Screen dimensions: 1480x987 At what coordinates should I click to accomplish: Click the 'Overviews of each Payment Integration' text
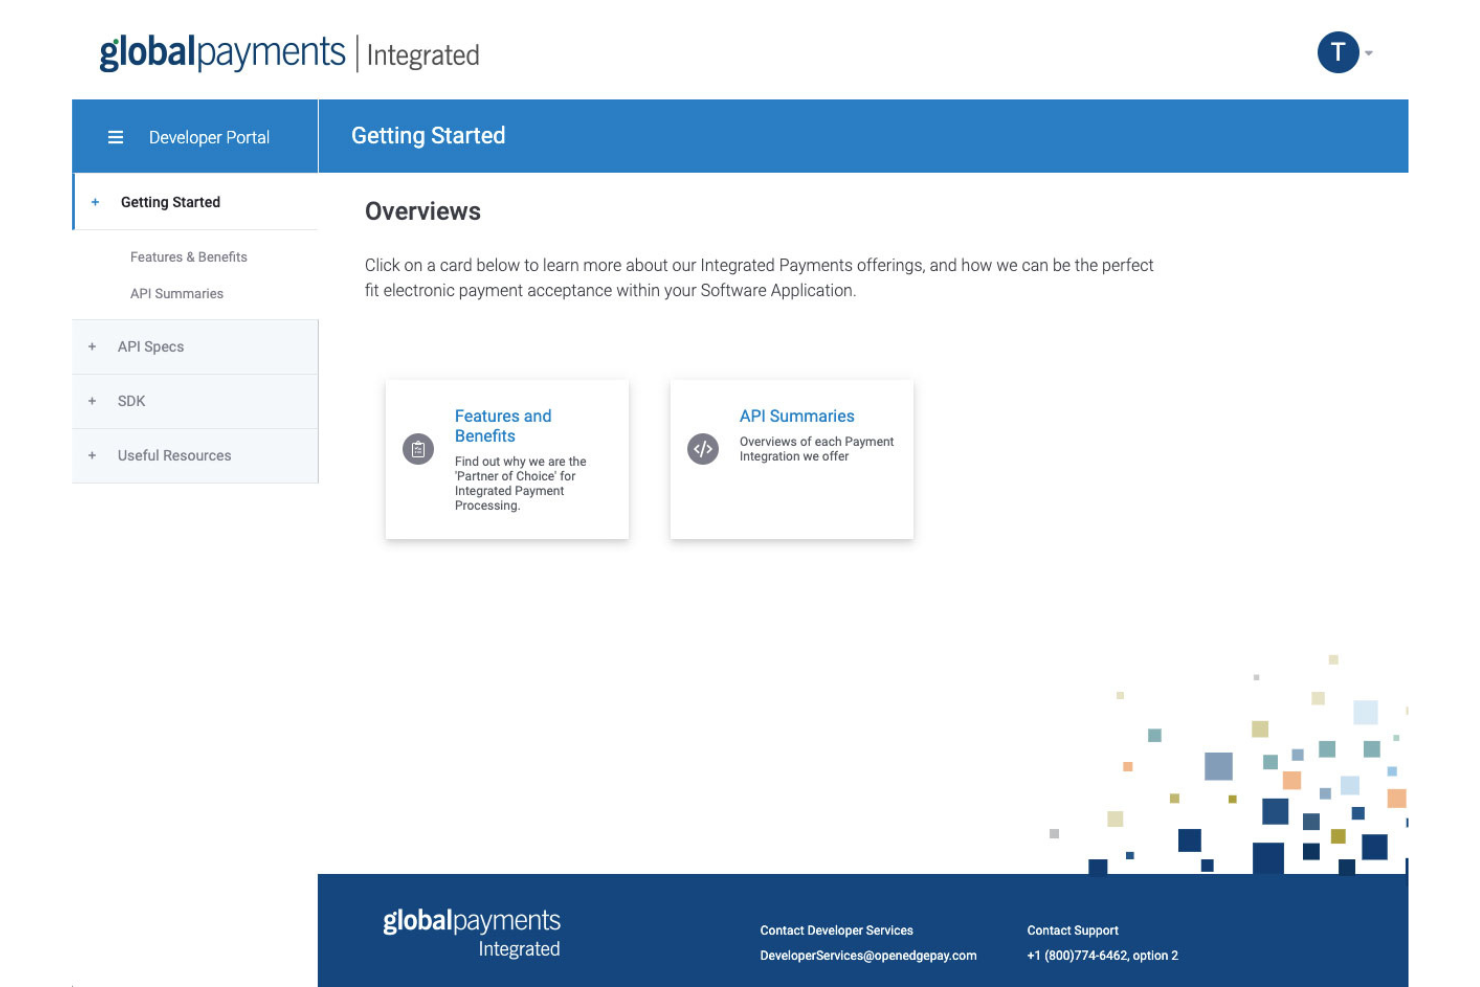click(816, 449)
